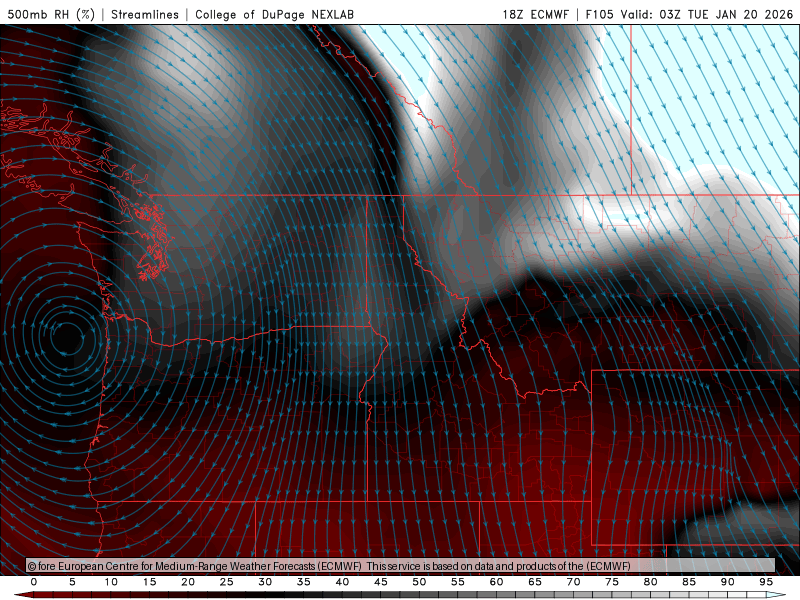
Task: Click the "500mb RH (%)" title text
Action: tap(51, 14)
